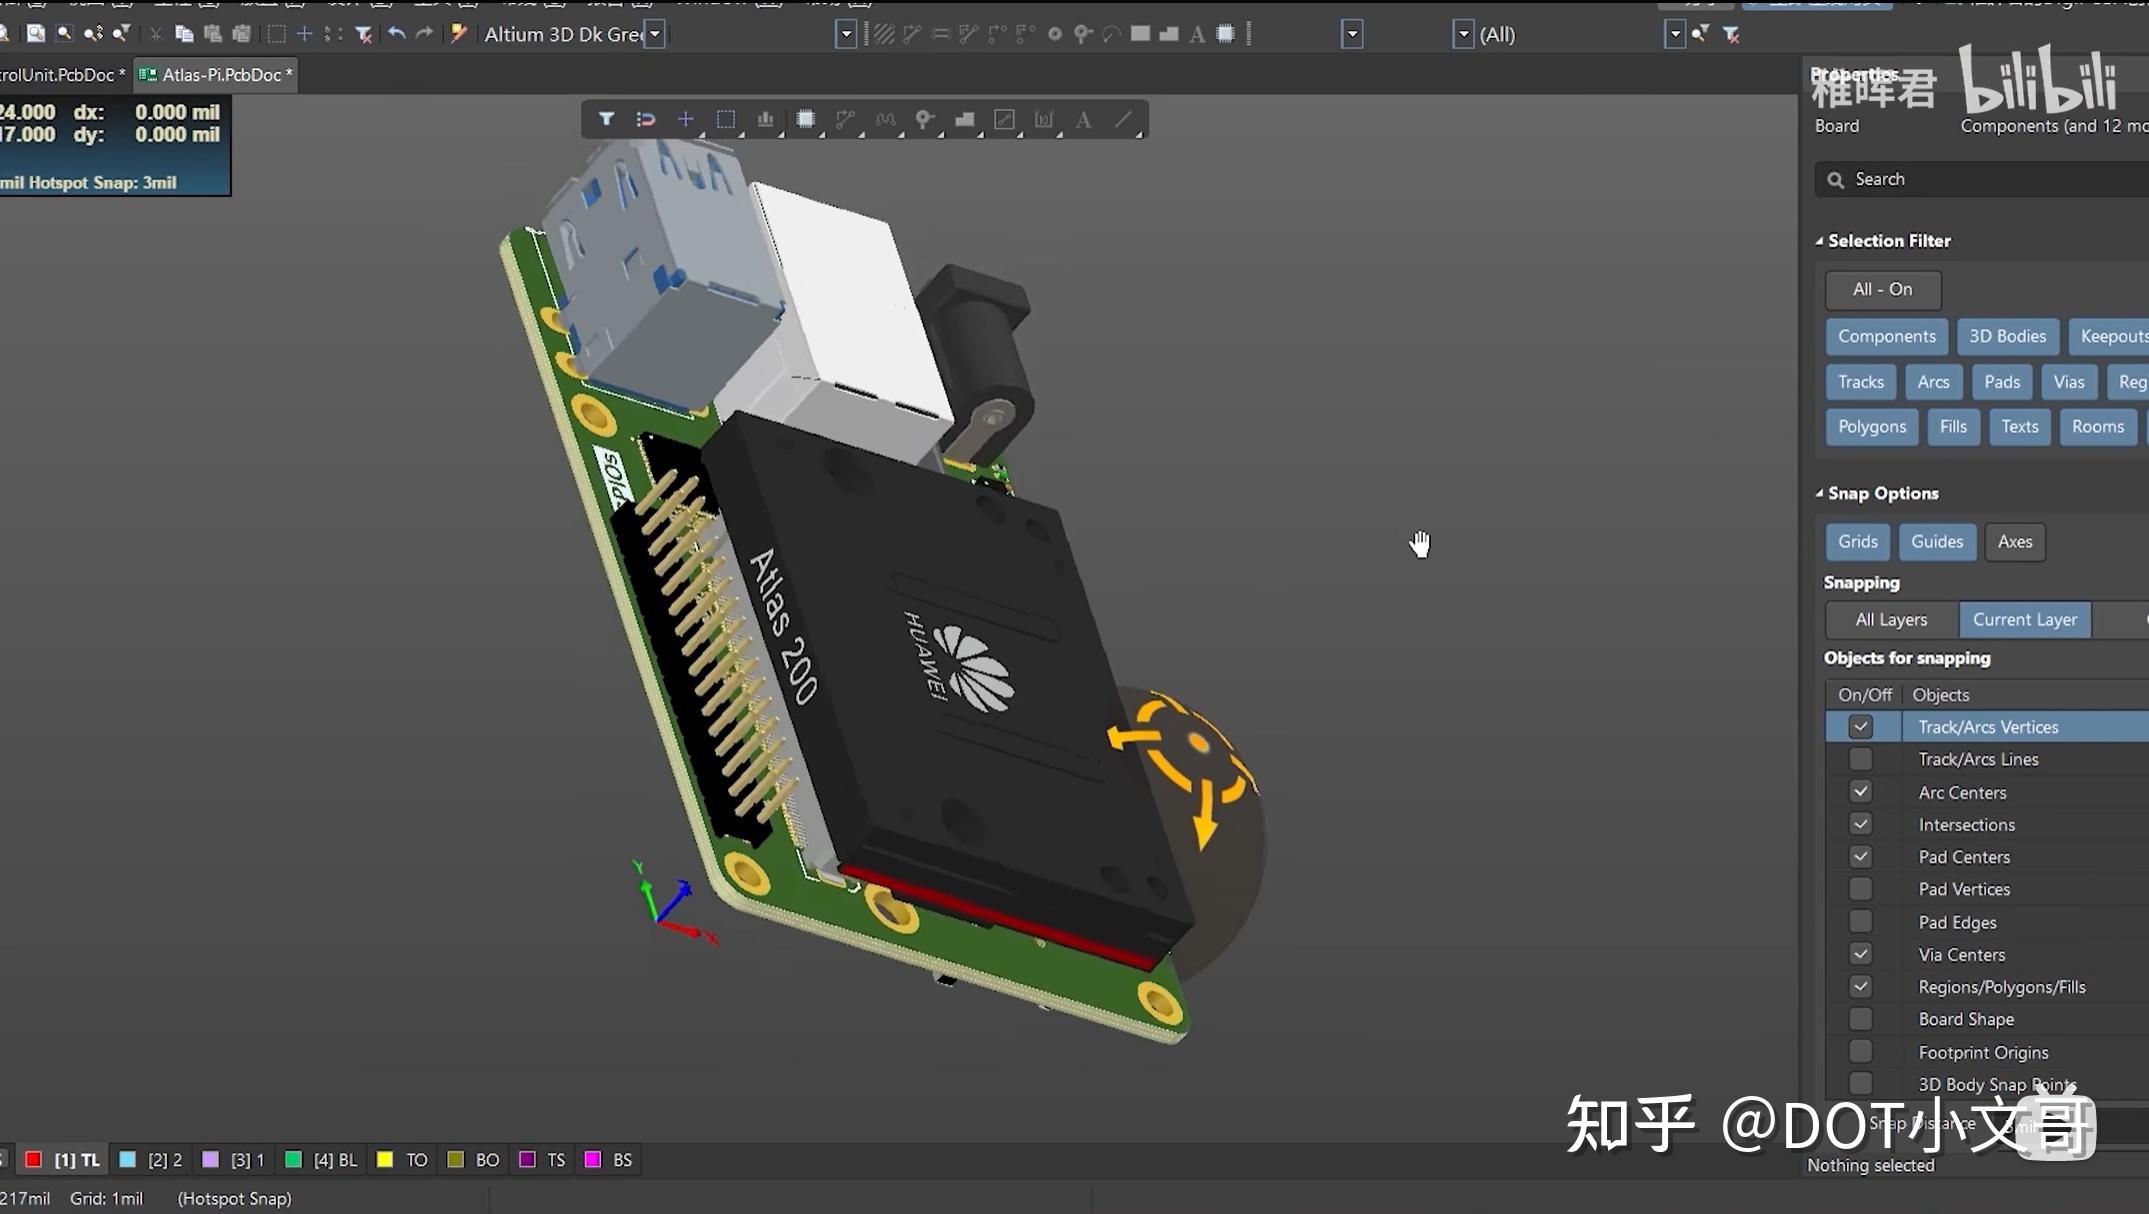Click the Cross Probe lightning icon
2149x1214 pixels.
(x=459, y=34)
